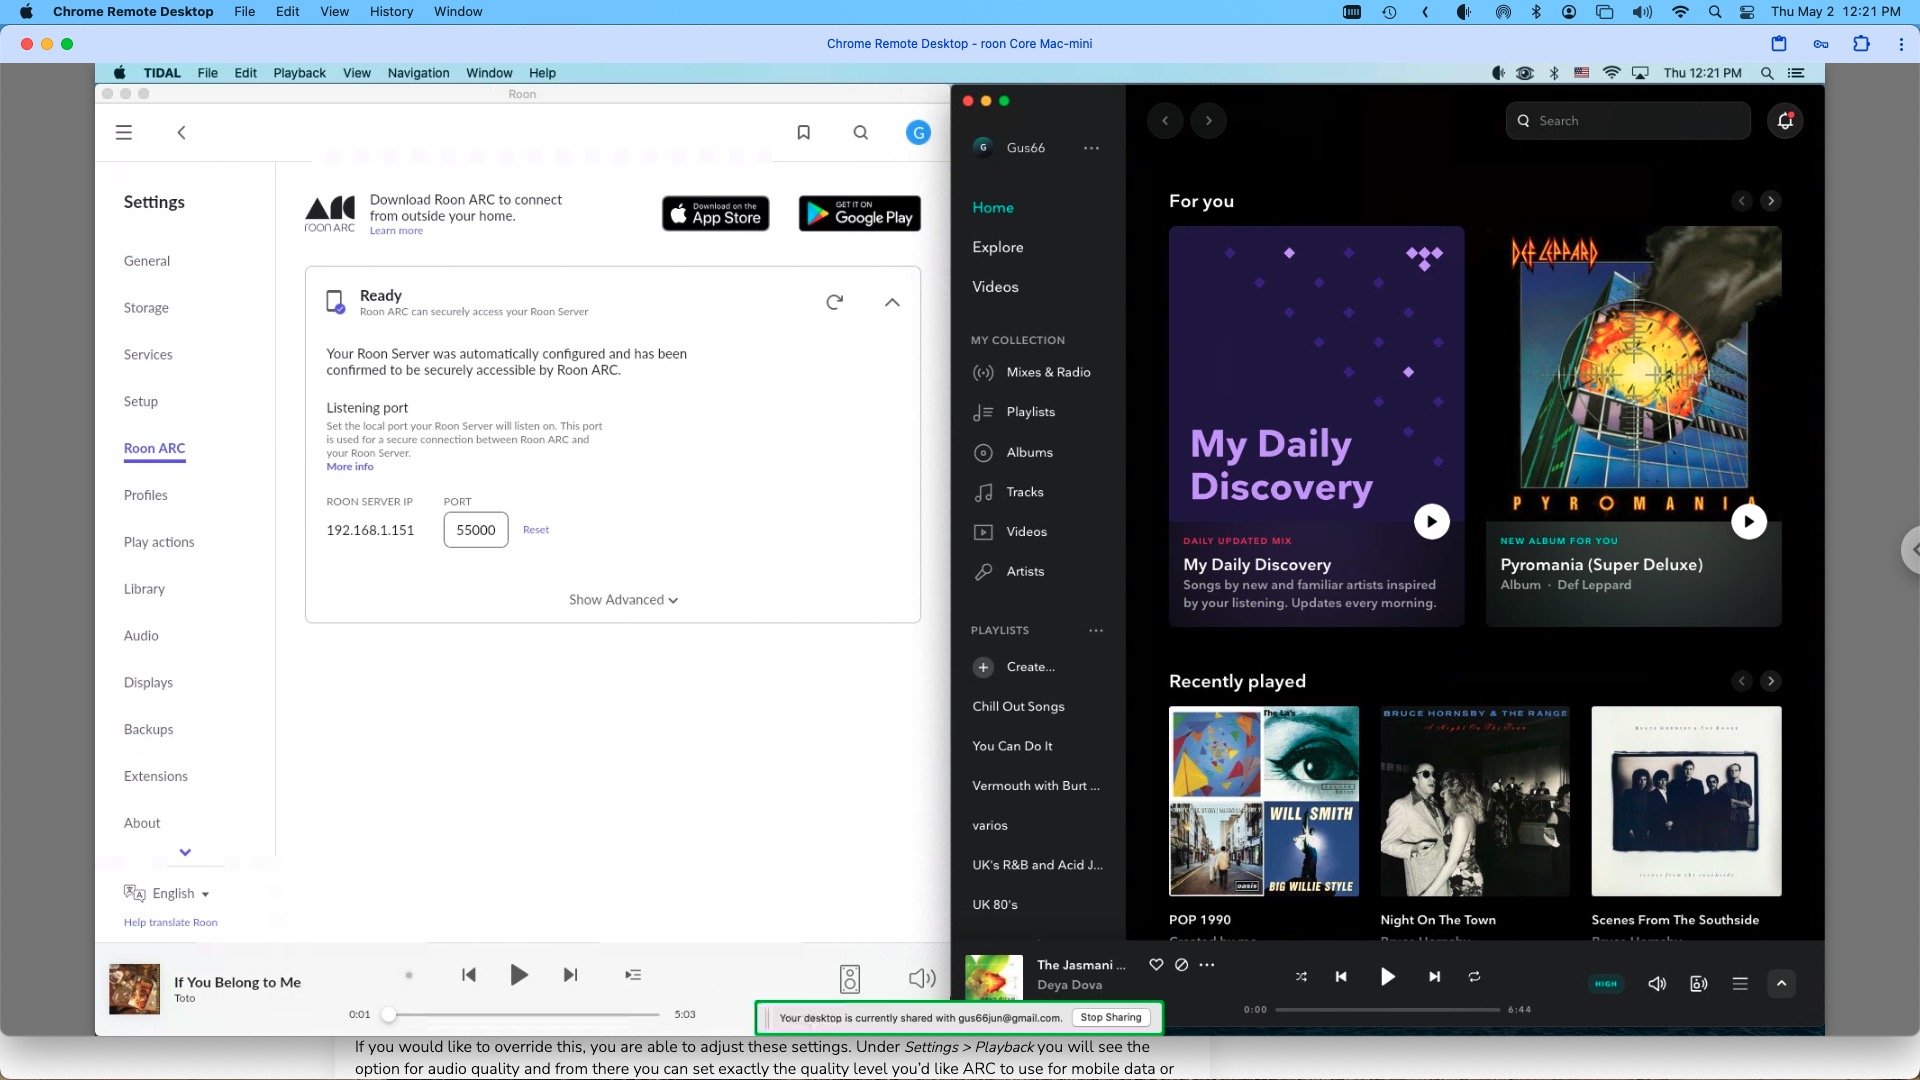Open Roon volume control
This screenshot has height=1080, width=1920.
tap(922, 978)
